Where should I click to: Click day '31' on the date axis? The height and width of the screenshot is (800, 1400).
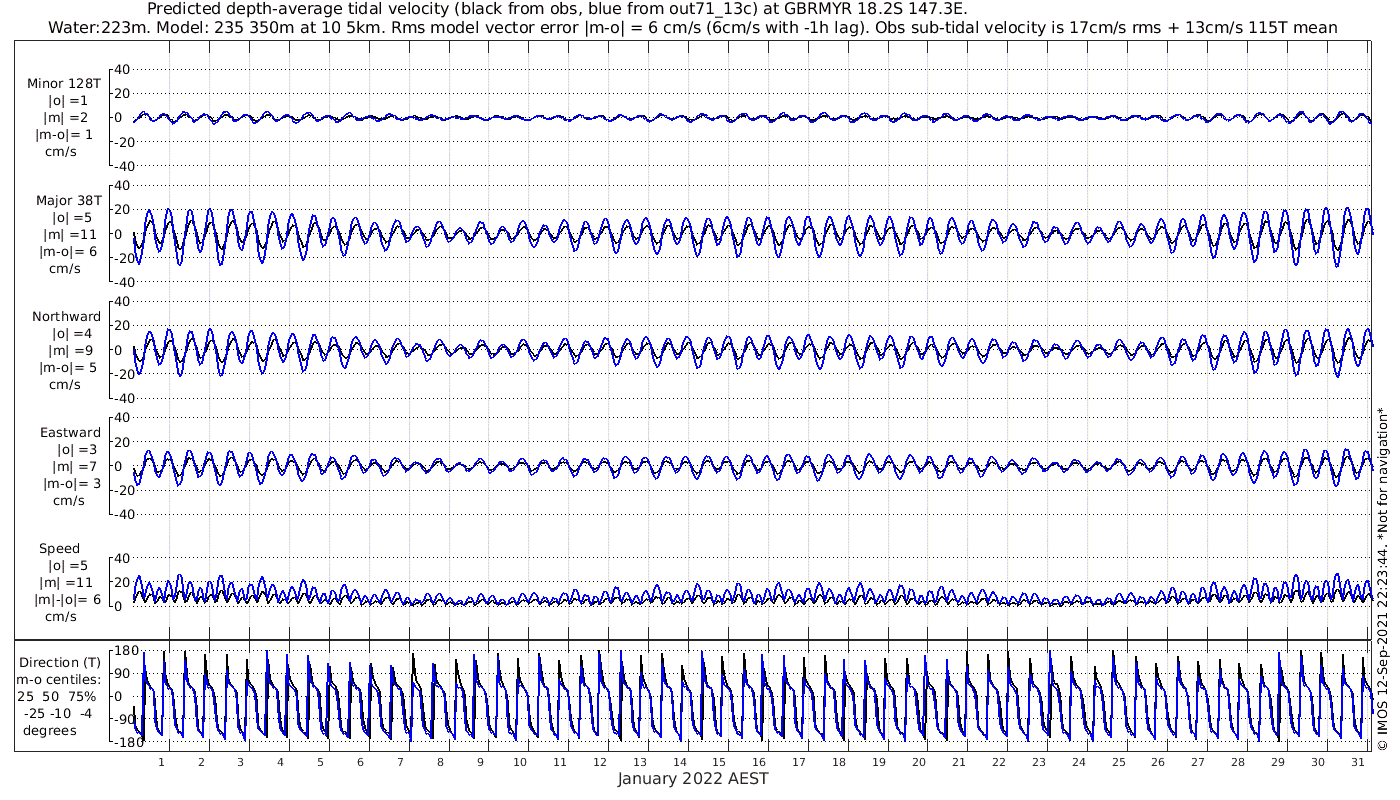[1357, 762]
